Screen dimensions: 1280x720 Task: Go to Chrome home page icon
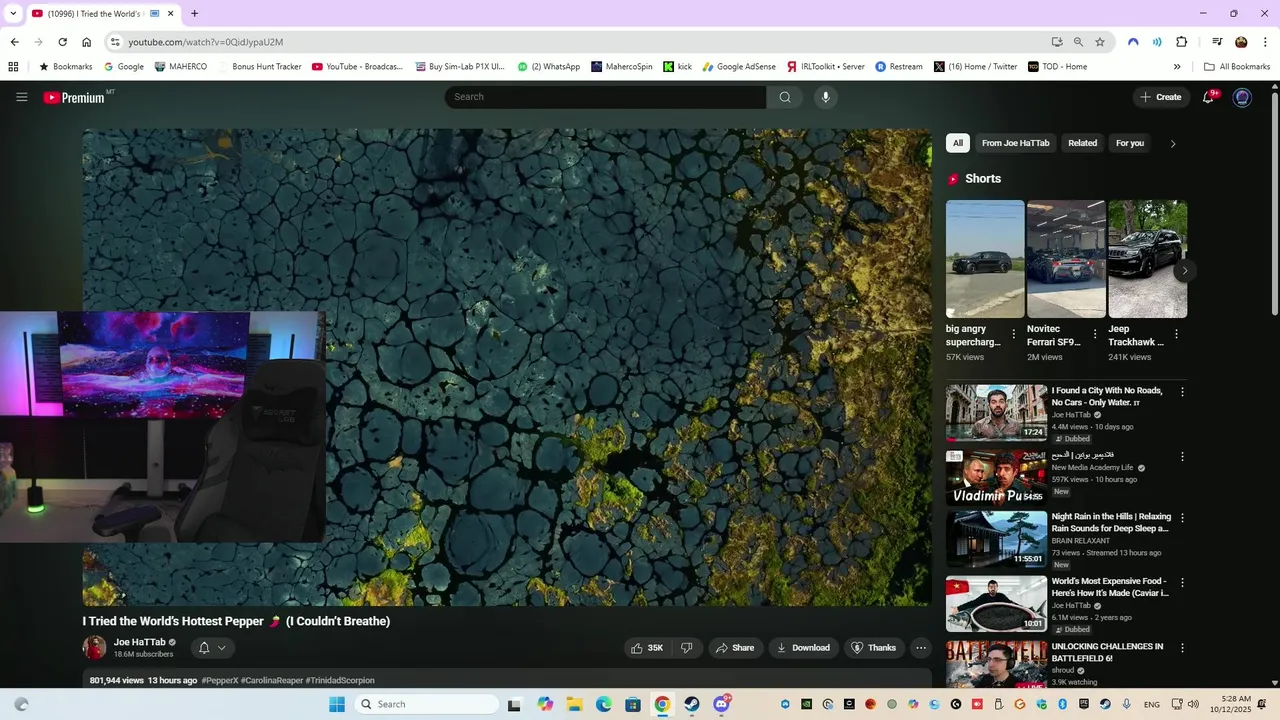pos(87,42)
